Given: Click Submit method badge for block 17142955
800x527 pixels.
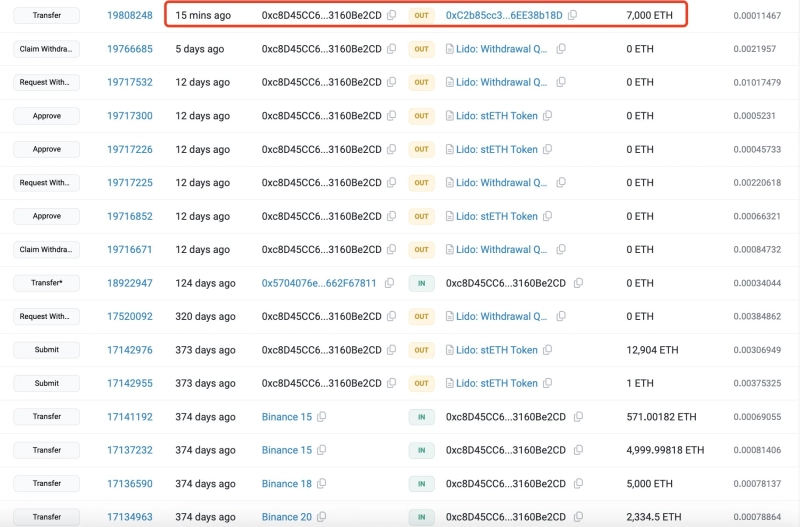Looking at the screenshot, I should pos(46,383).
